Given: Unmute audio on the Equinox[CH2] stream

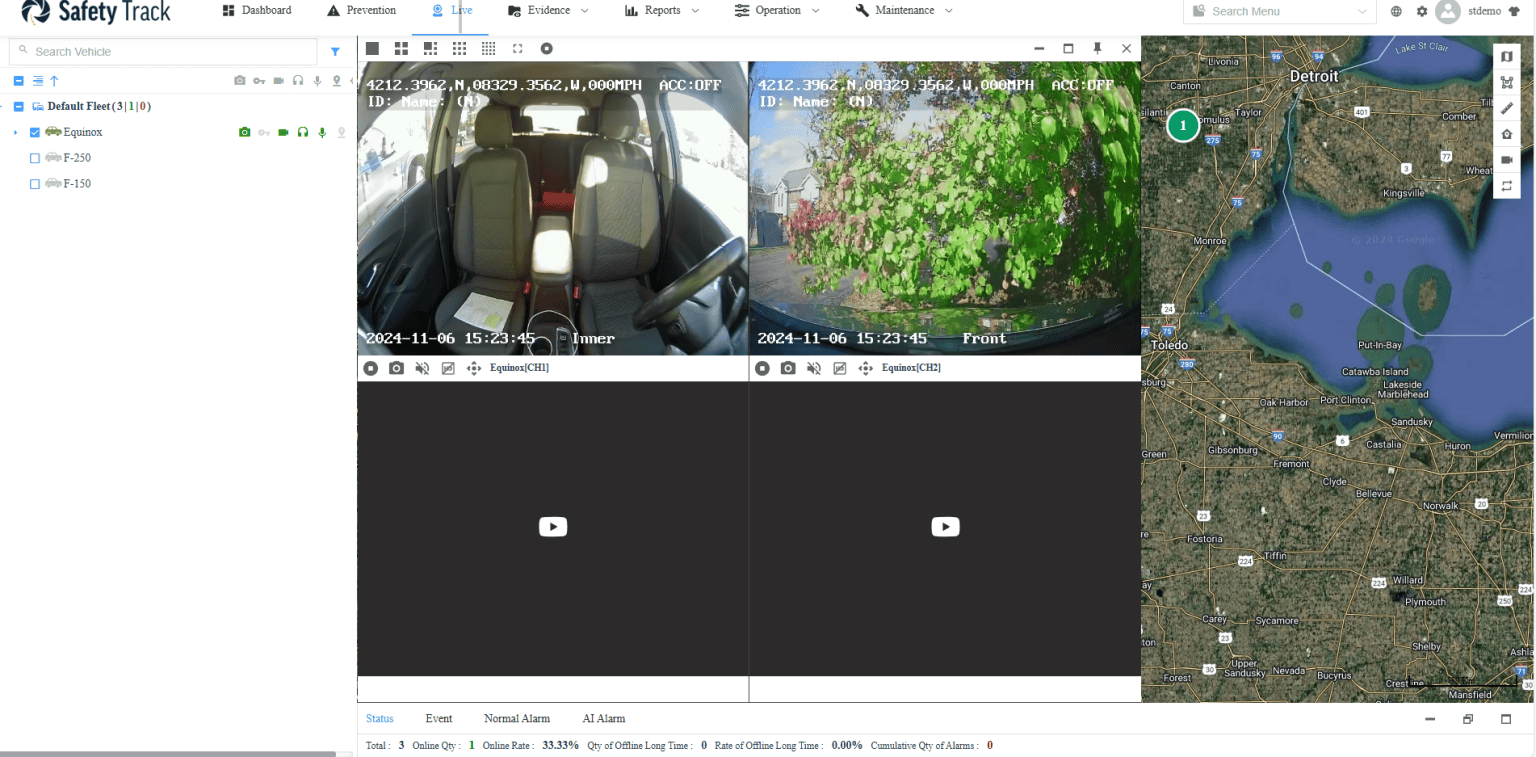Looking at the screenshot, I should (x=815, y=368).
